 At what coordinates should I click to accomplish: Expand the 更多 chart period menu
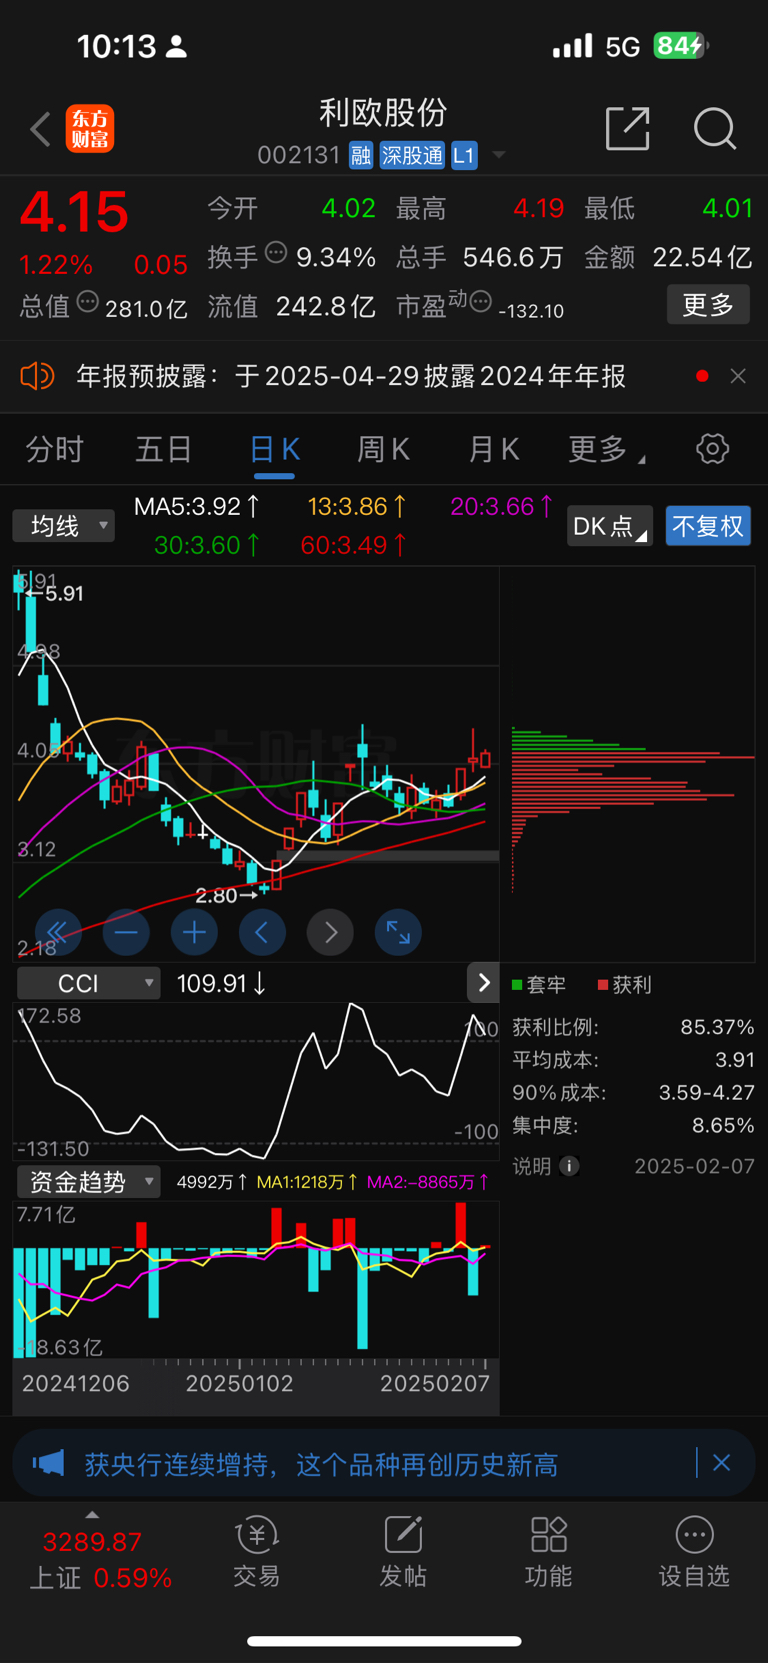click(x=606, y=450)
